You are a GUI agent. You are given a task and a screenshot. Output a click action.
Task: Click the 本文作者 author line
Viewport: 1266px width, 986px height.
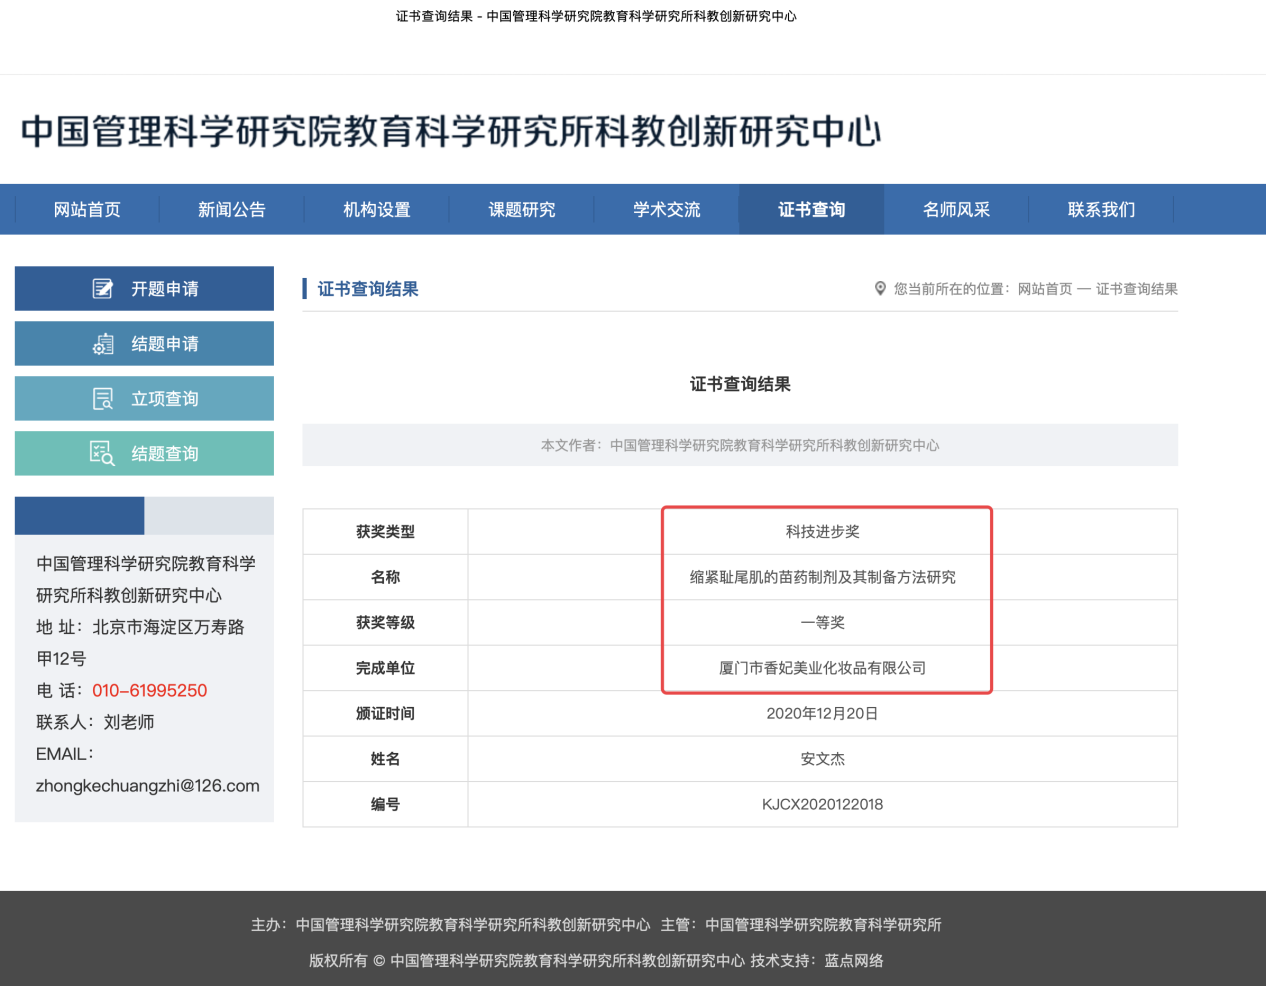[x=740, y=445]
